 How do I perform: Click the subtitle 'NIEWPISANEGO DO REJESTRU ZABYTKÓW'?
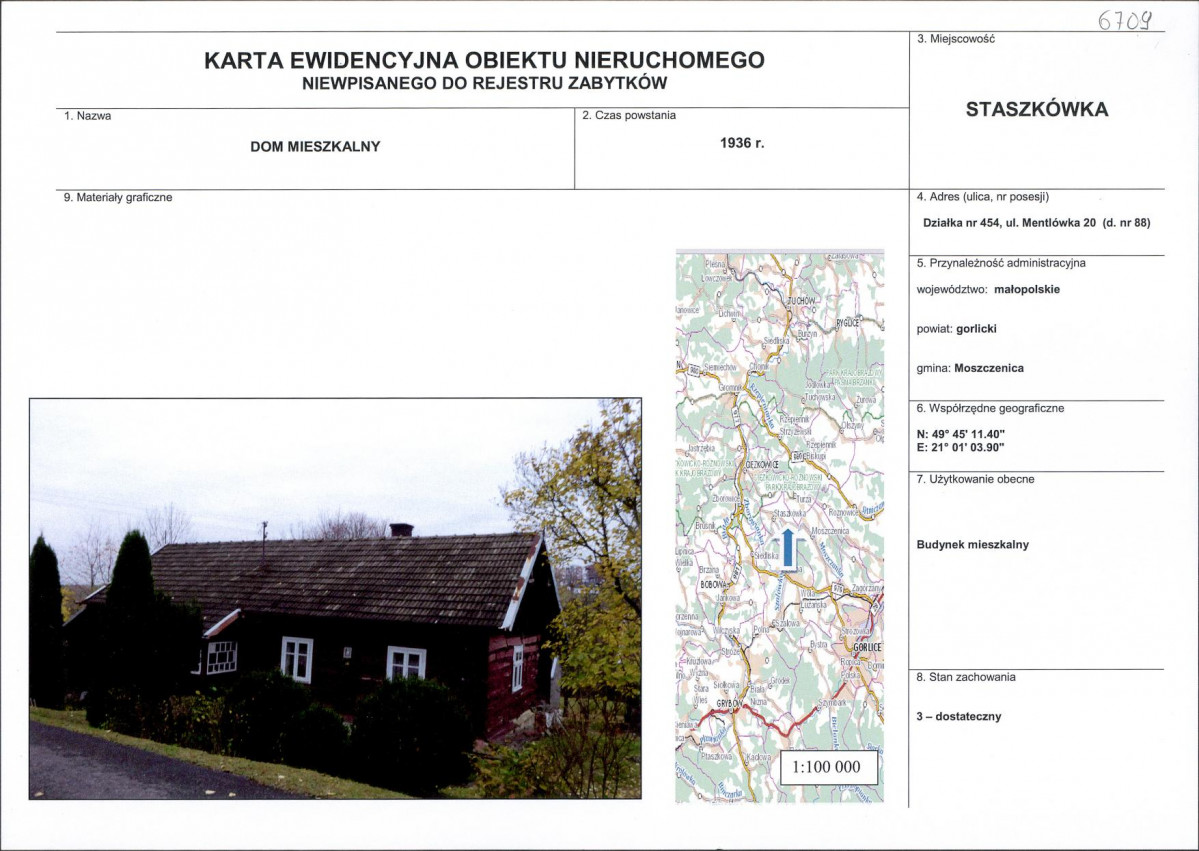click(484, 83)
